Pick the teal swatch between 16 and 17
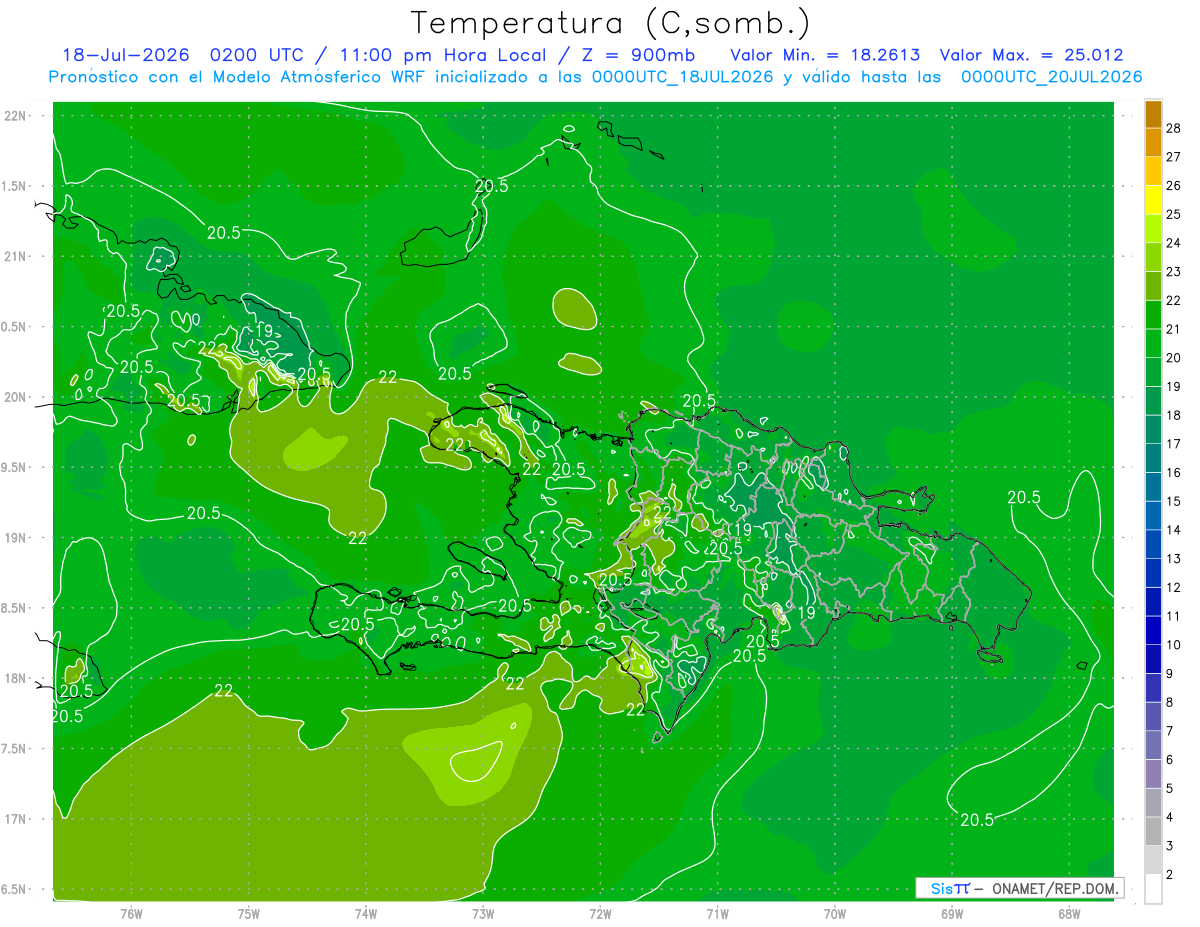This screenshot has height=927, width=1200. [1153, 459]
